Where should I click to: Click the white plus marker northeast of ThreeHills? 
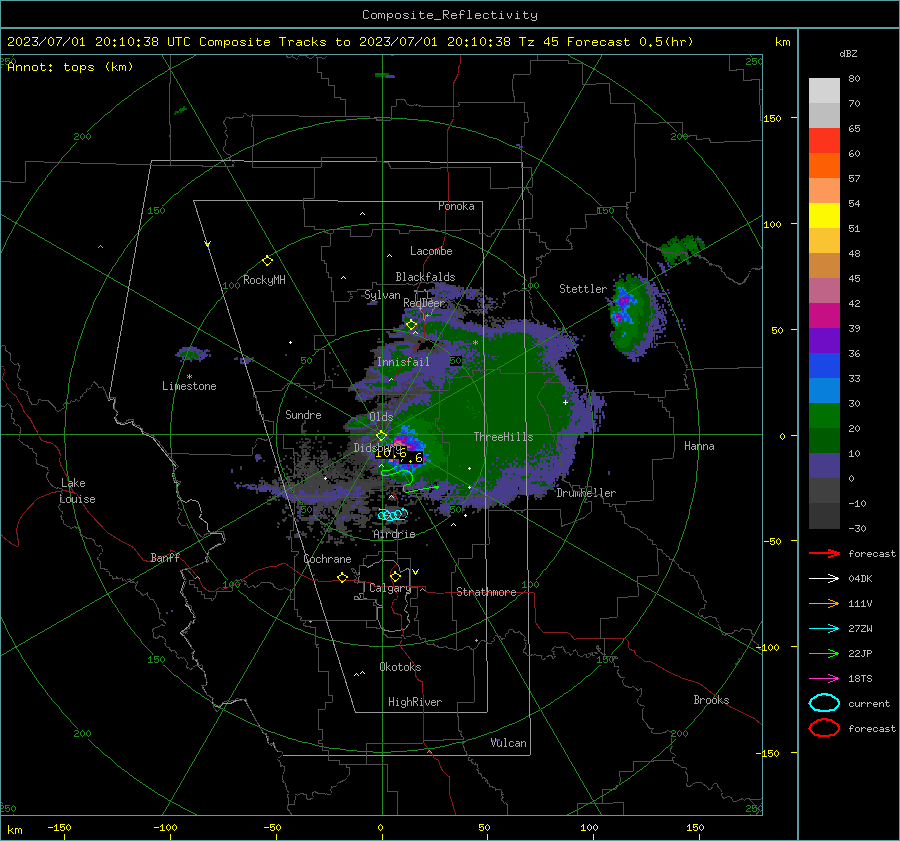click(x=565, y=402)
